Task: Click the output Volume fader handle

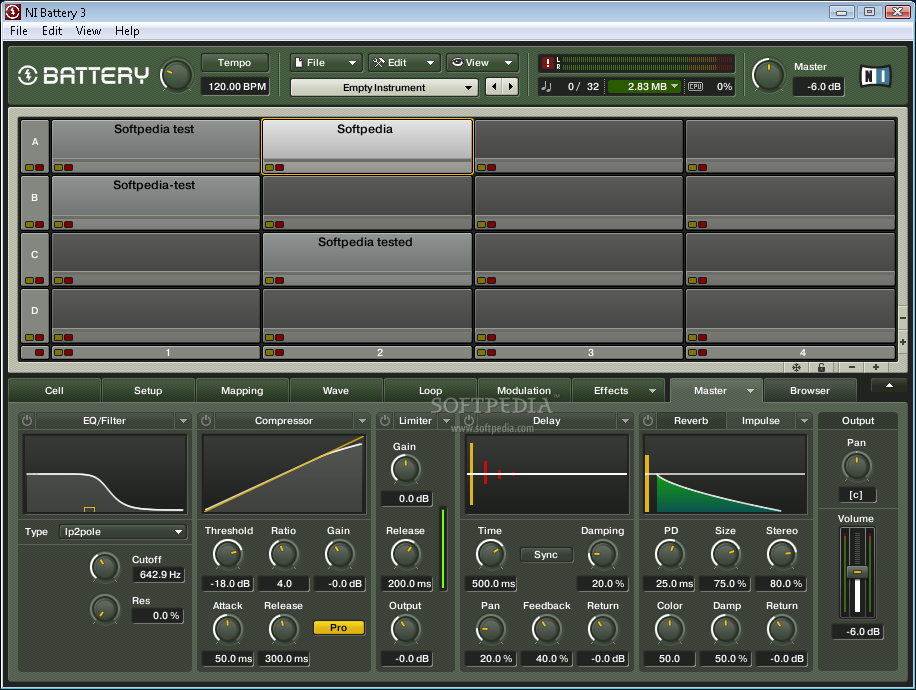Action: click(857, 571)
